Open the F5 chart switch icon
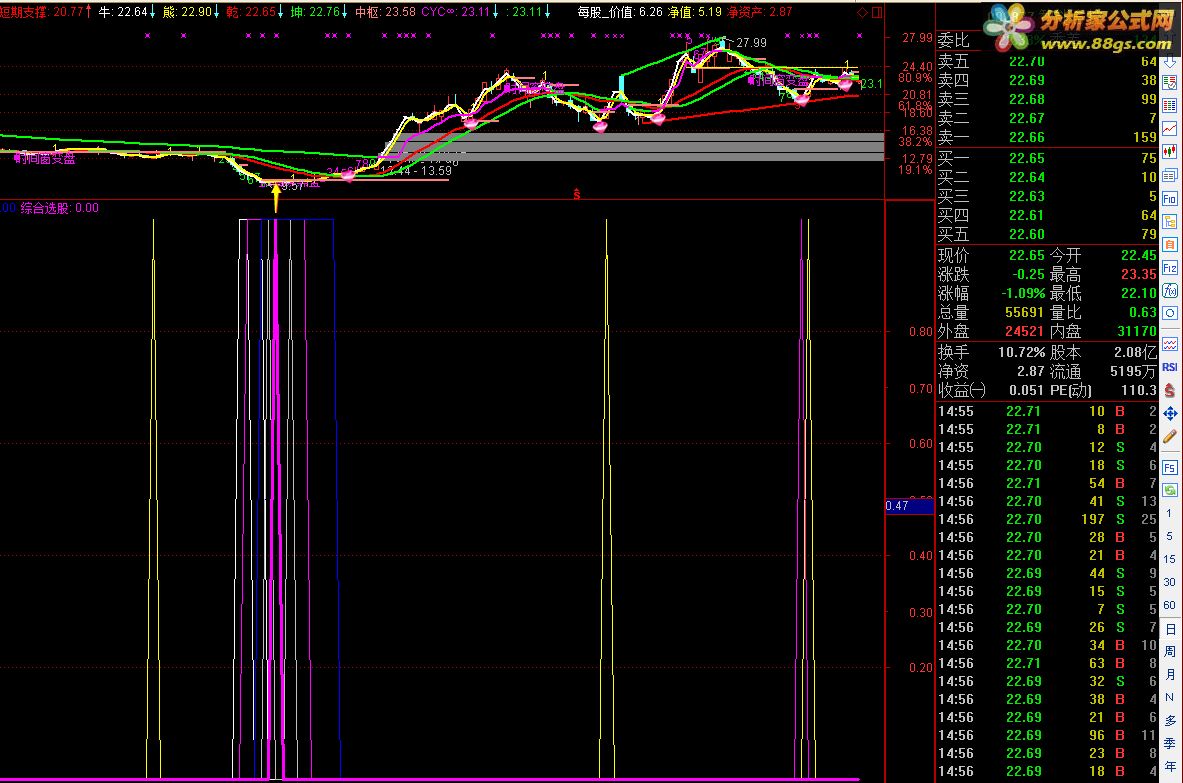 pyautogui.click(x=1169, y=468)
